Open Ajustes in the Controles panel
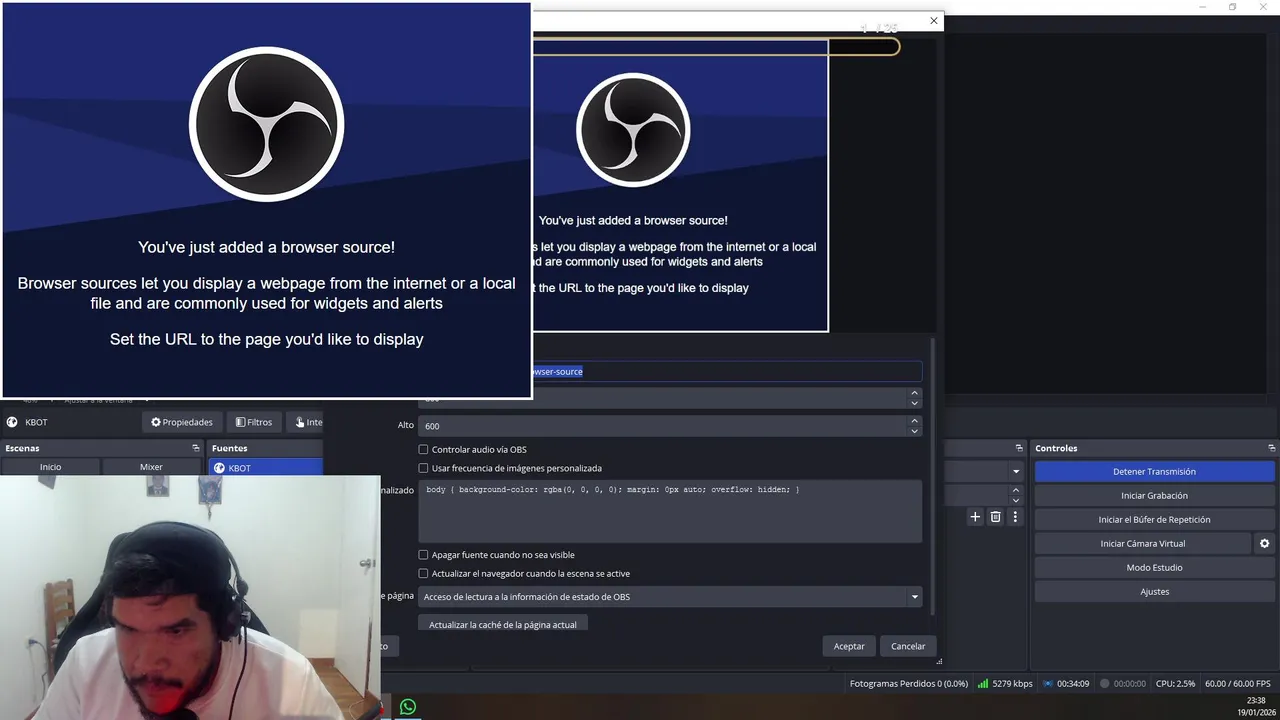The height and width of the screenshot is (720, 1280). tap(1154, 591)
